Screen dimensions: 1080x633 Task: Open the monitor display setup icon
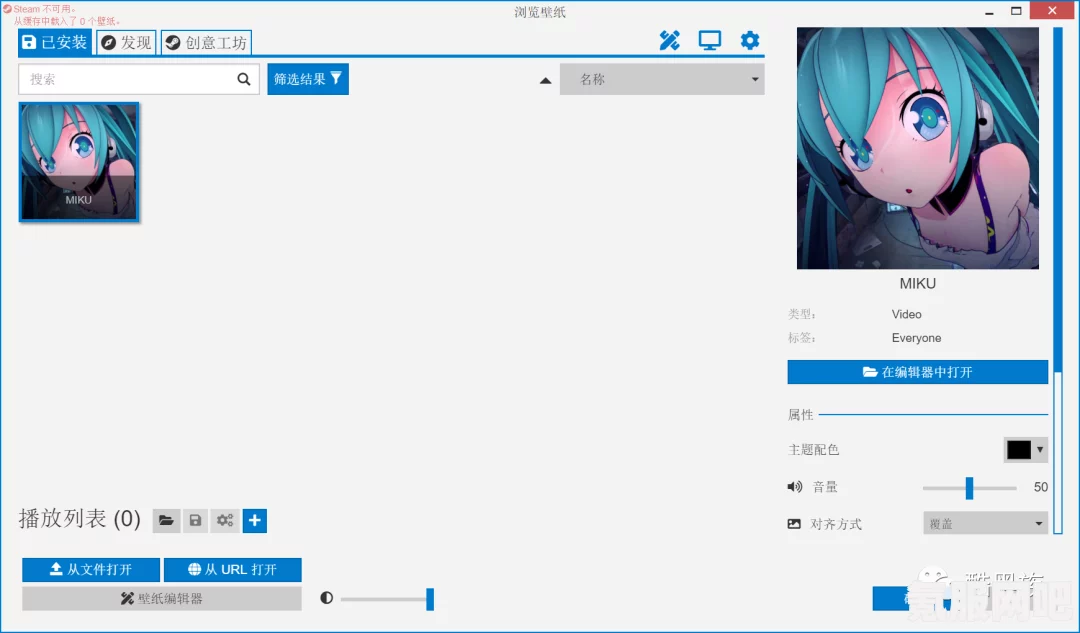tap(709, 41)
